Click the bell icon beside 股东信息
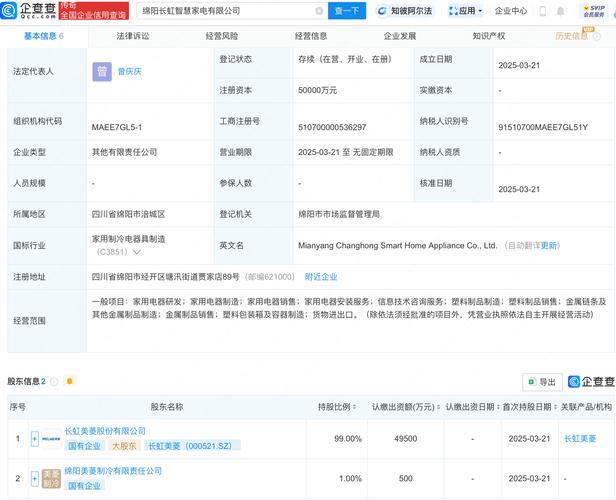 [x=69, y=381]
